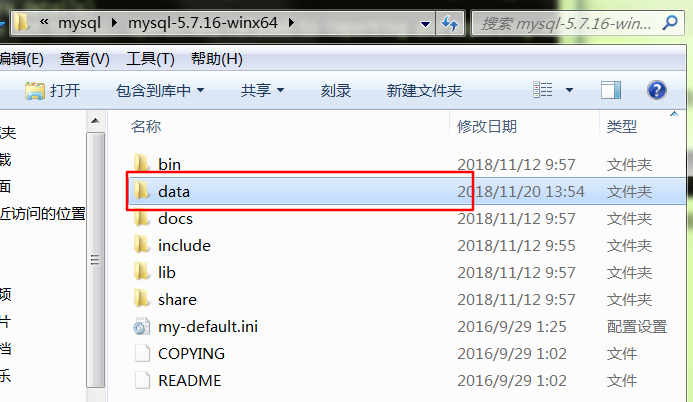Toggle the preview pane icon
Viewport: 693px width, 402px height.
[611, 90]
